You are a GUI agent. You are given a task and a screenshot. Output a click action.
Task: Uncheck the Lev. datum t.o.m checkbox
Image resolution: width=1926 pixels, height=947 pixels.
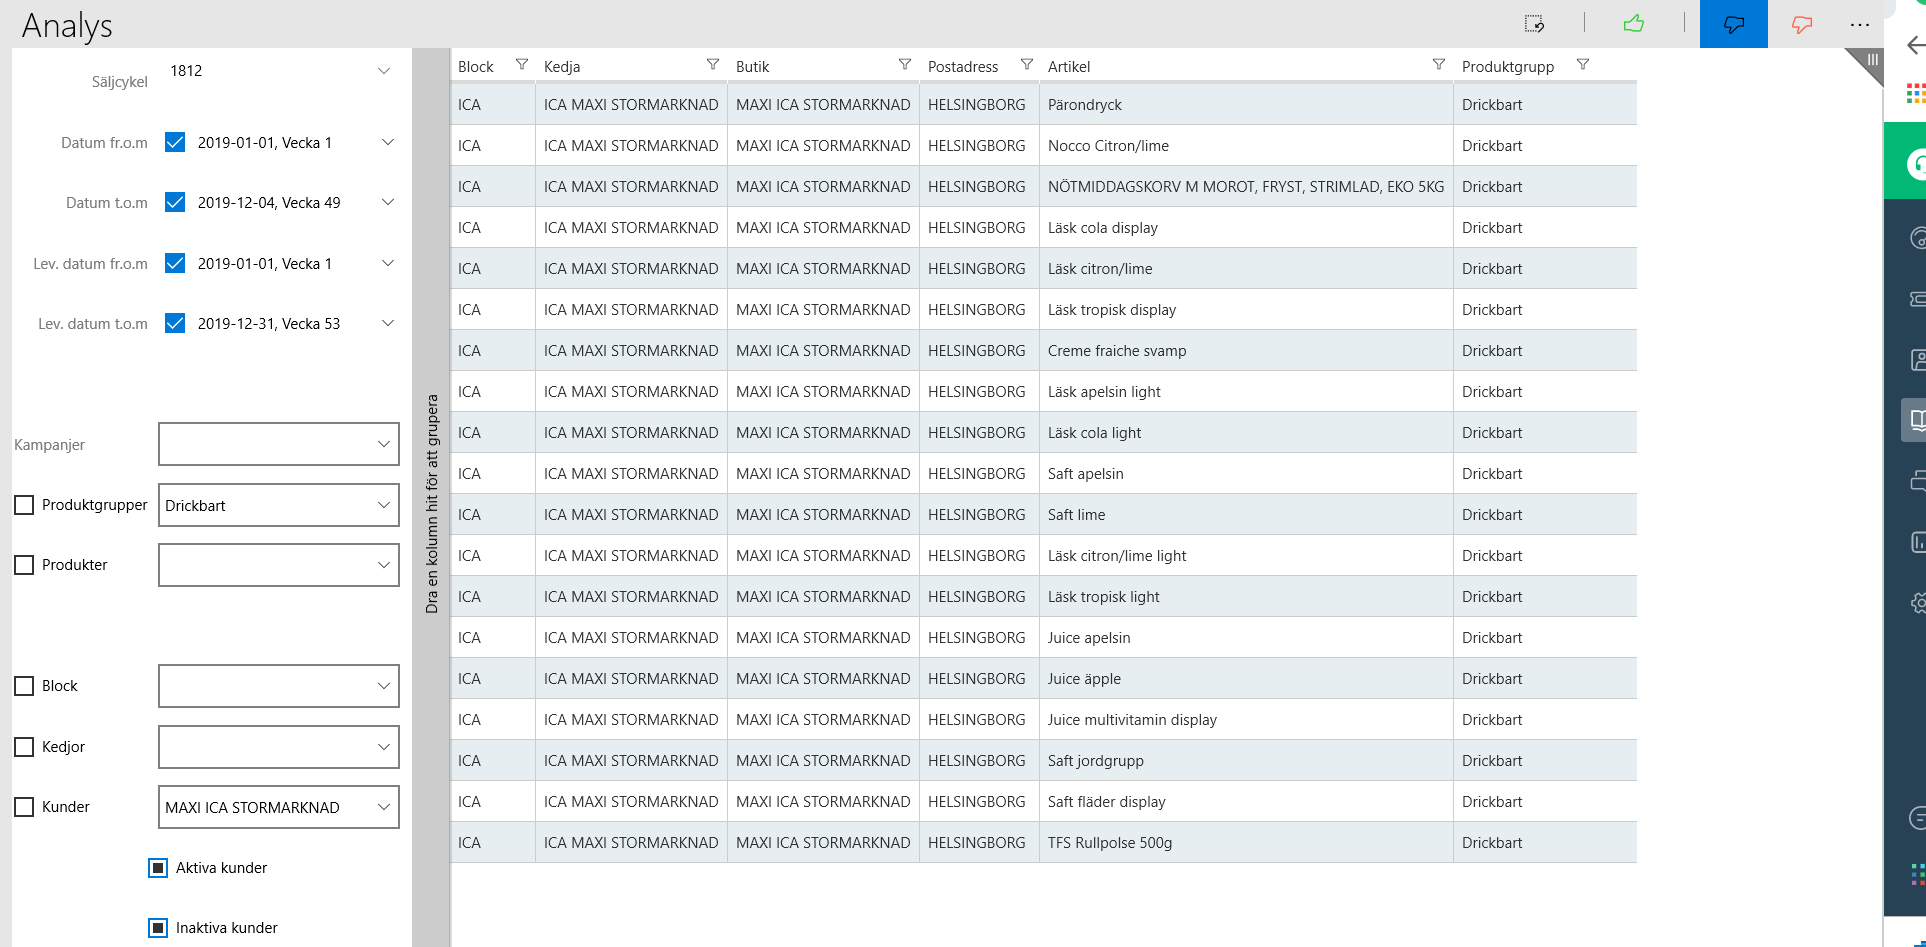(x=175, y=323)
